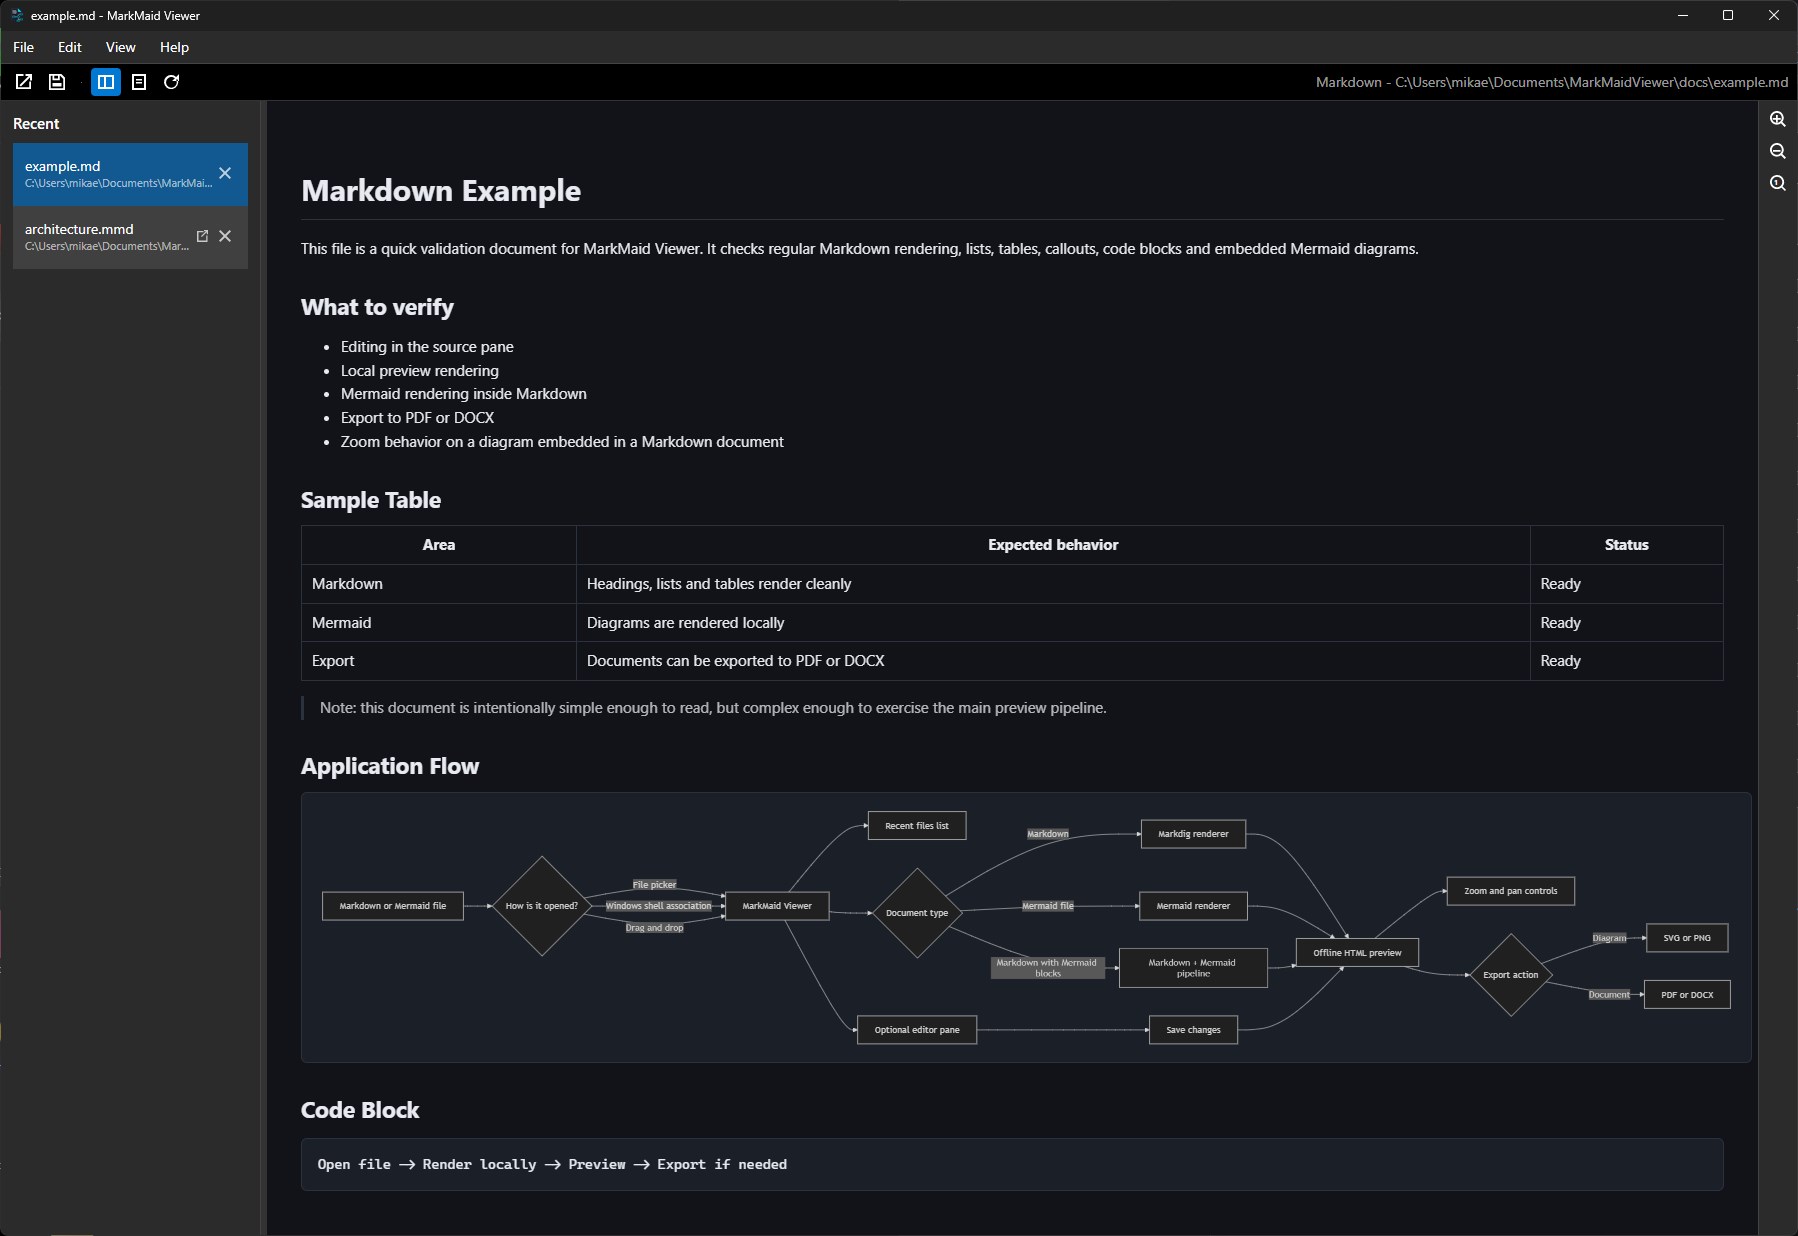Click the What to verify heading
Image resolution: width=1798 pixels, height=1236 pixels.
[377, 307]
